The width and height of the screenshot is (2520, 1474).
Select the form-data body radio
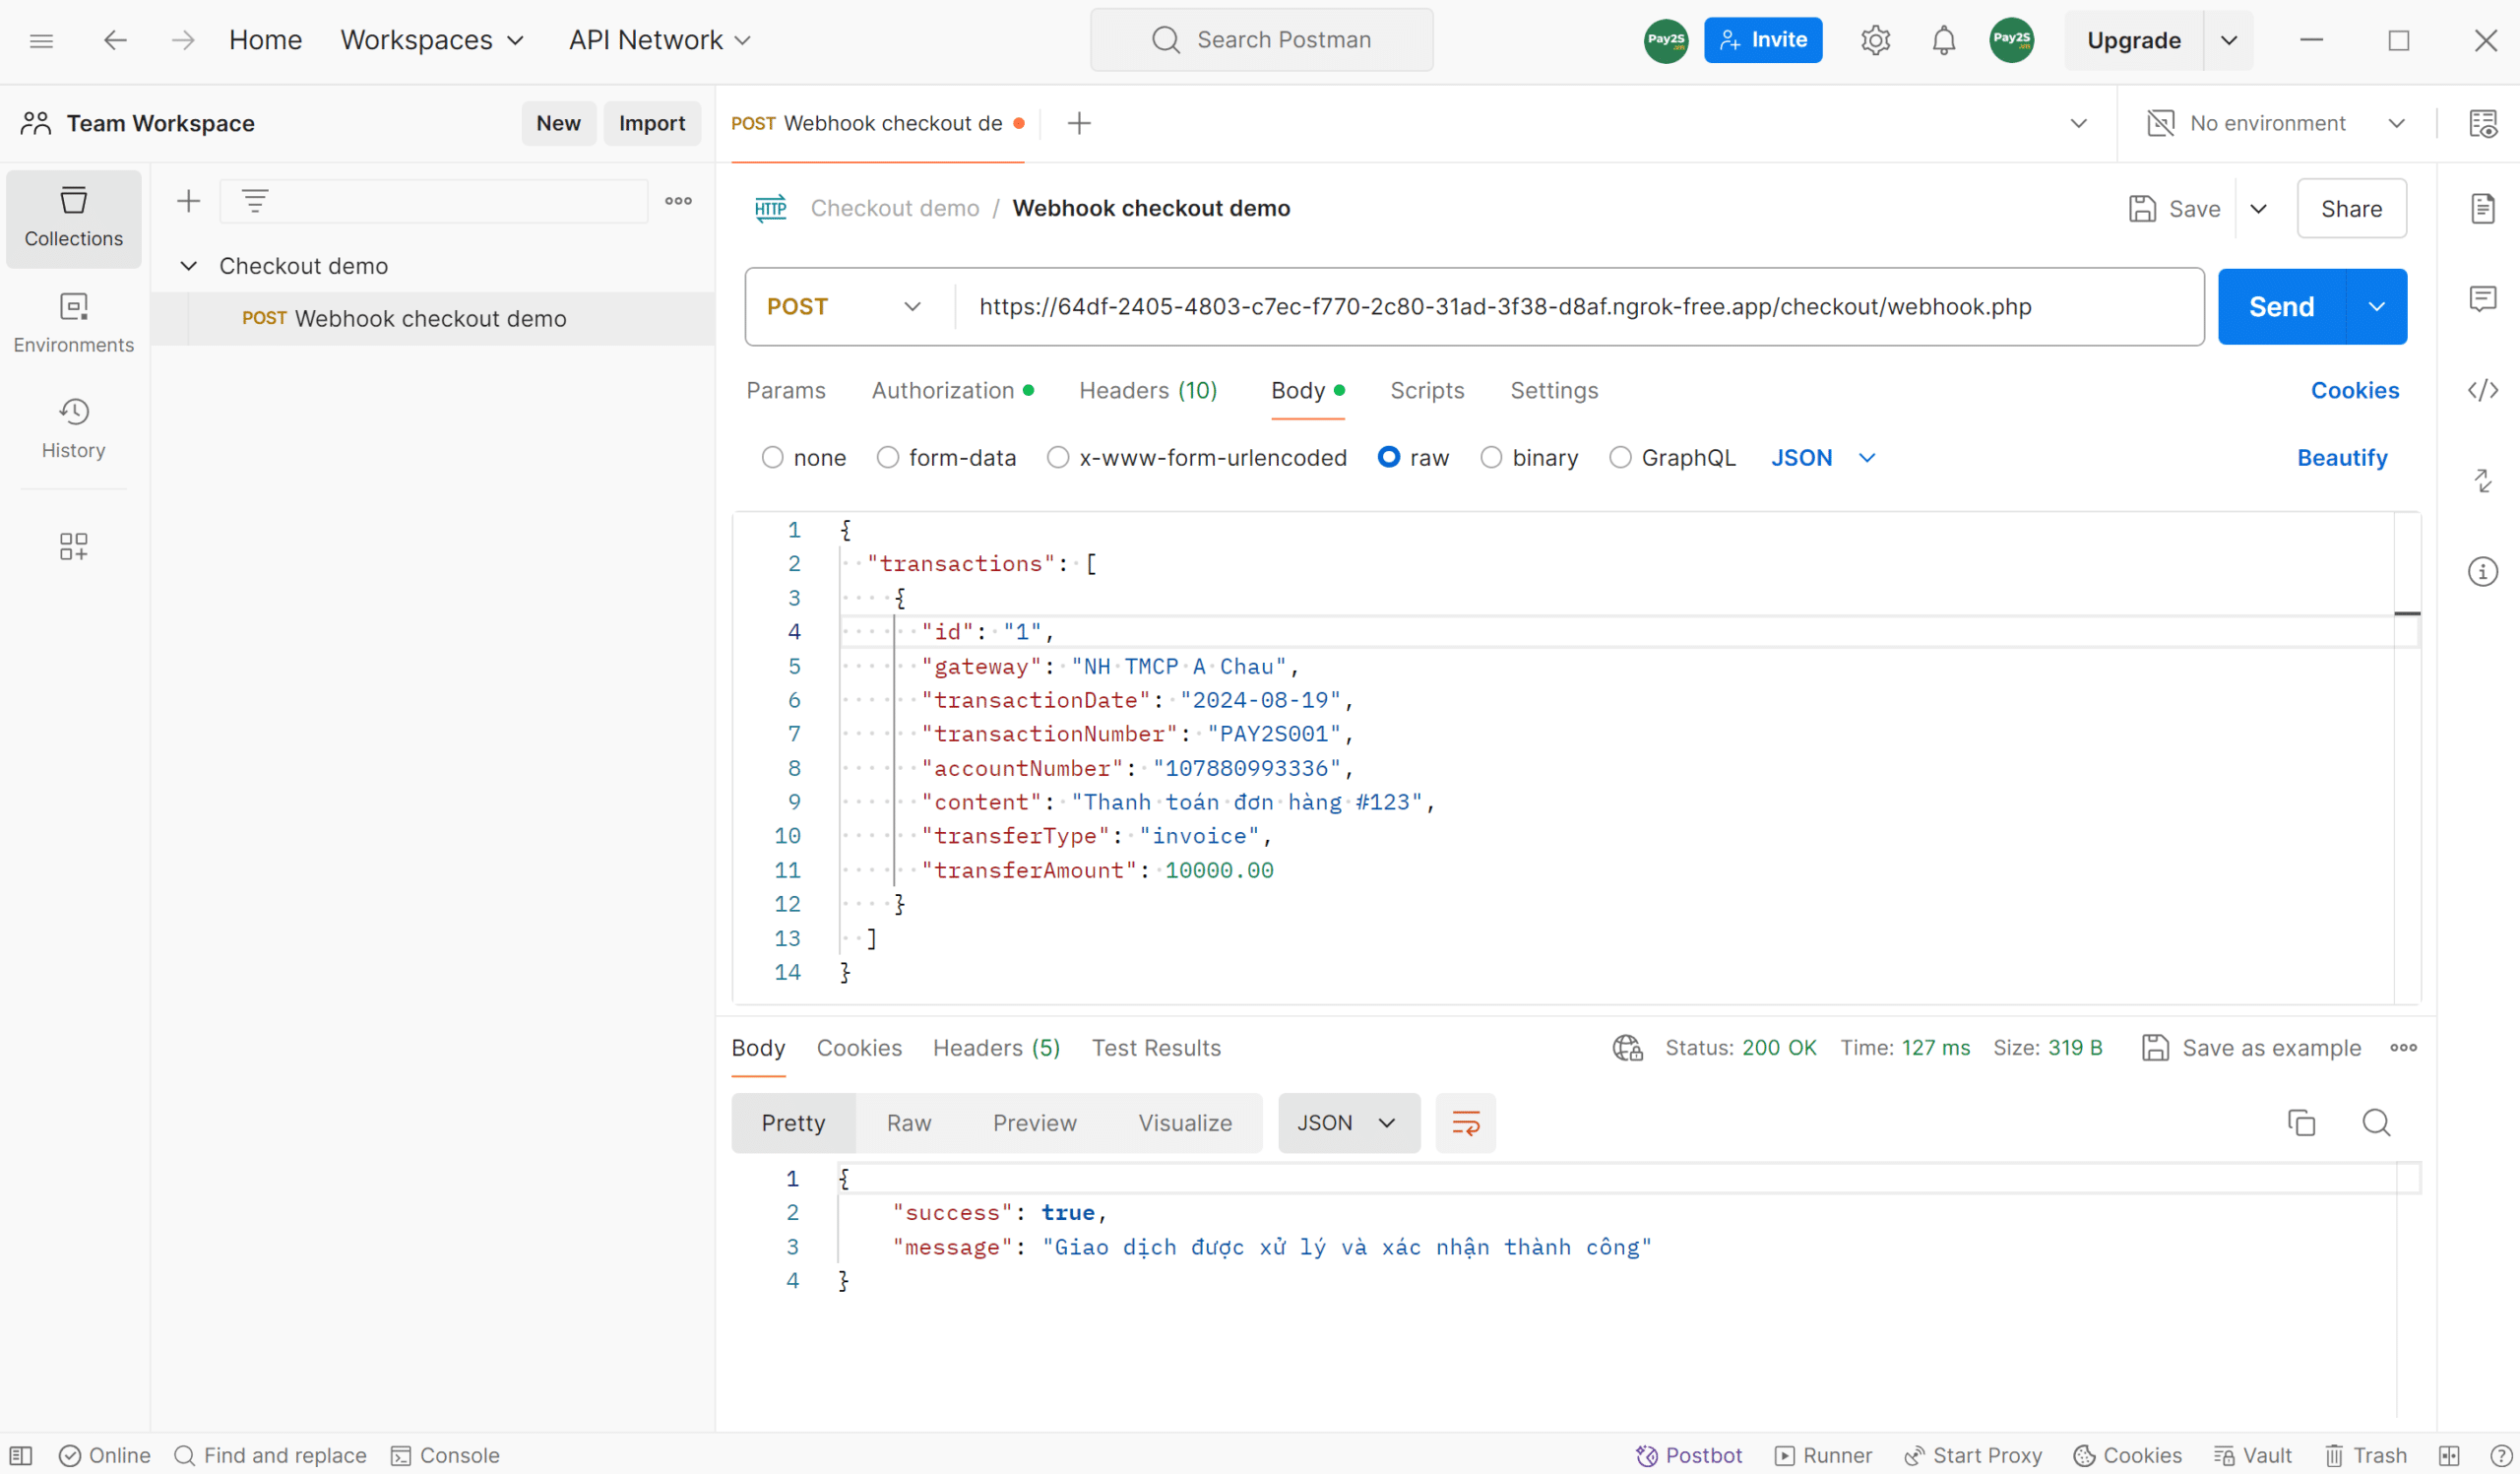(887, 457)
